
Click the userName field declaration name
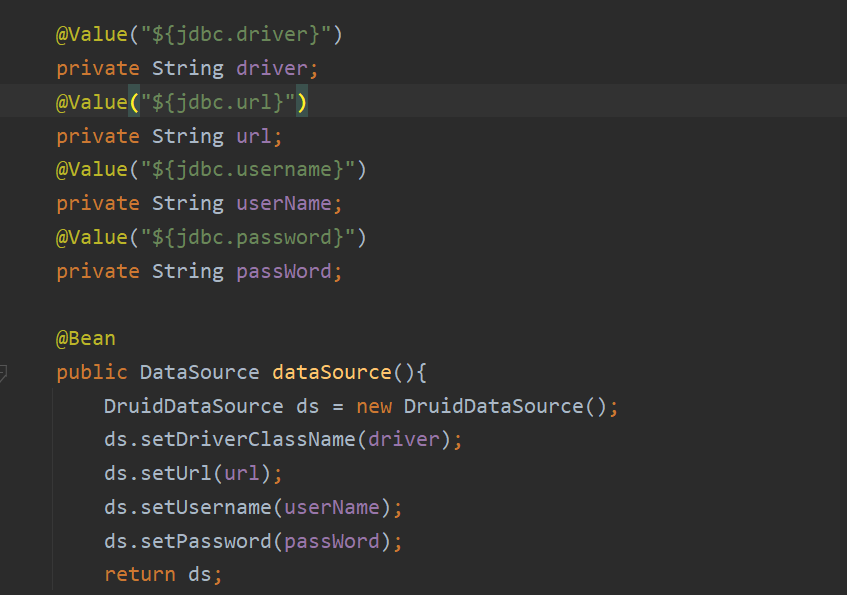point(283,204)
